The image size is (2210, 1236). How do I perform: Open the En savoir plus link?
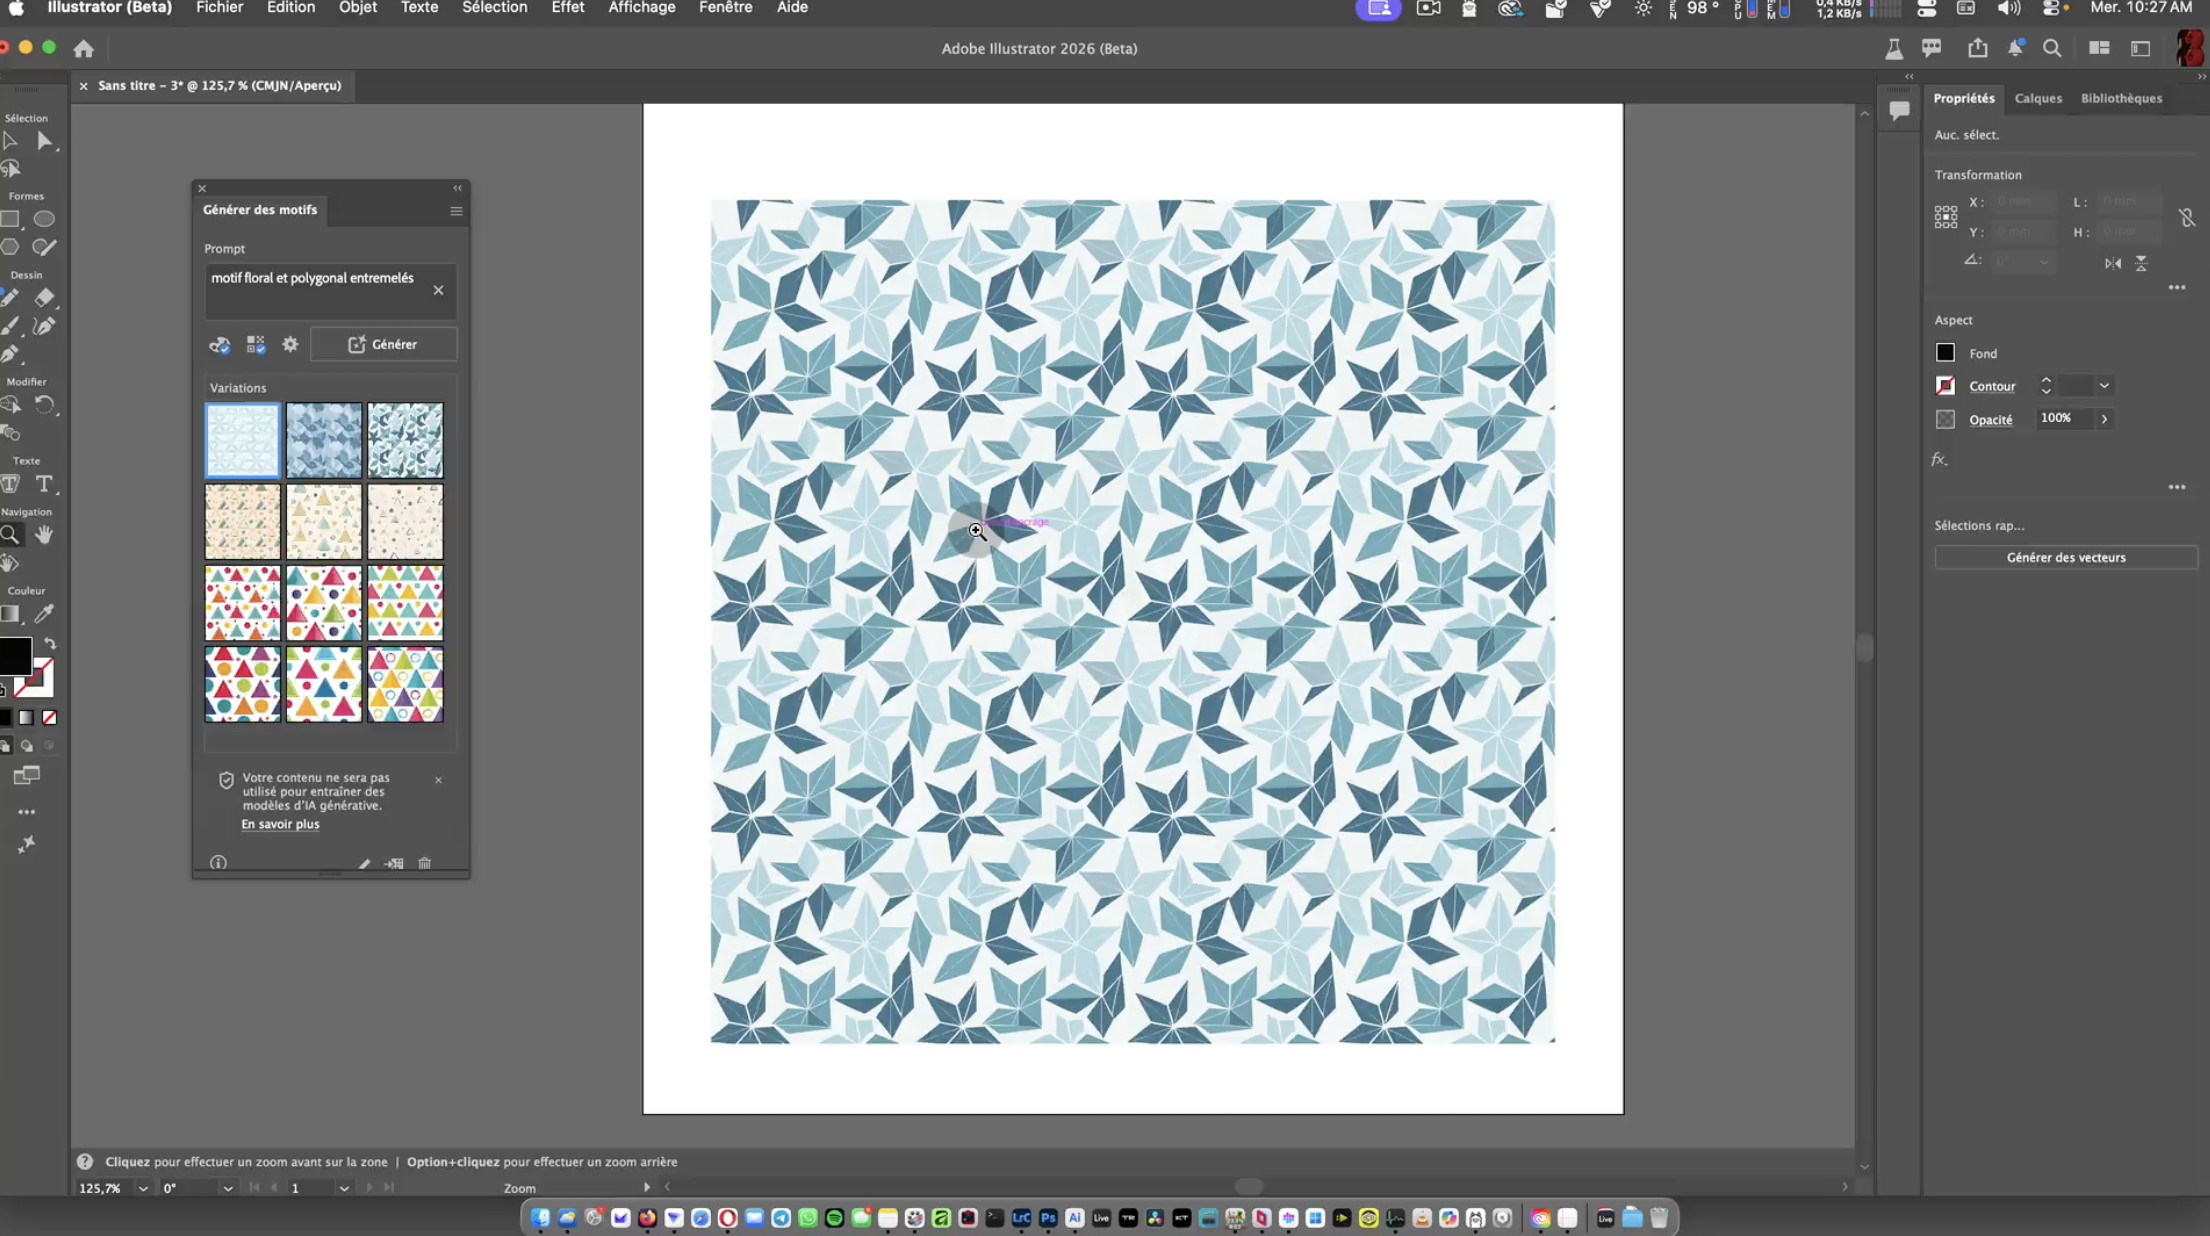tap(280, 824)
